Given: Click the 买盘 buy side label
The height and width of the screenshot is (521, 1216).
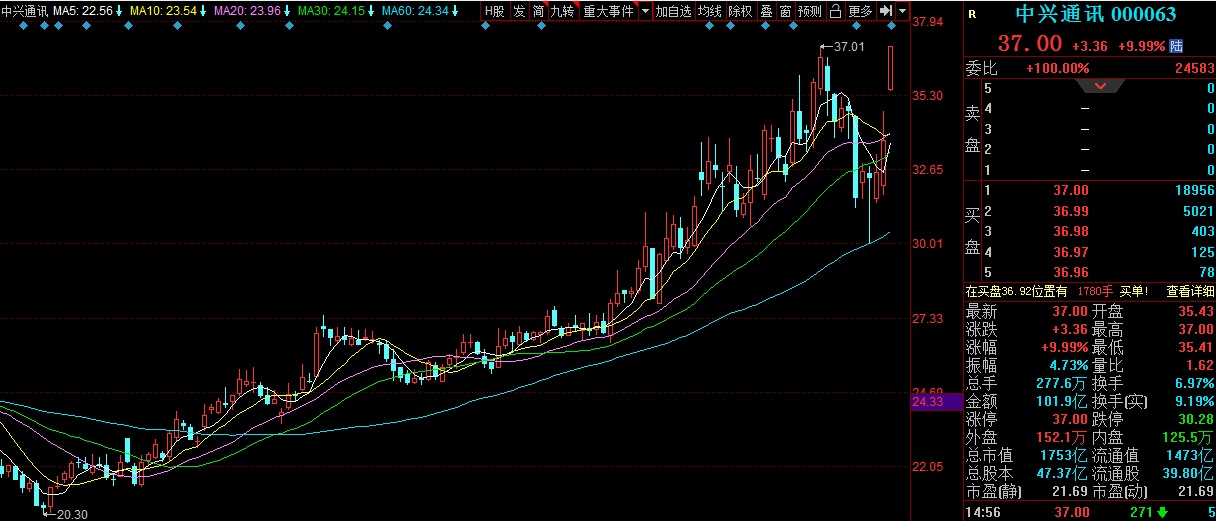Looking at the screenshot, I should [972, 231].
